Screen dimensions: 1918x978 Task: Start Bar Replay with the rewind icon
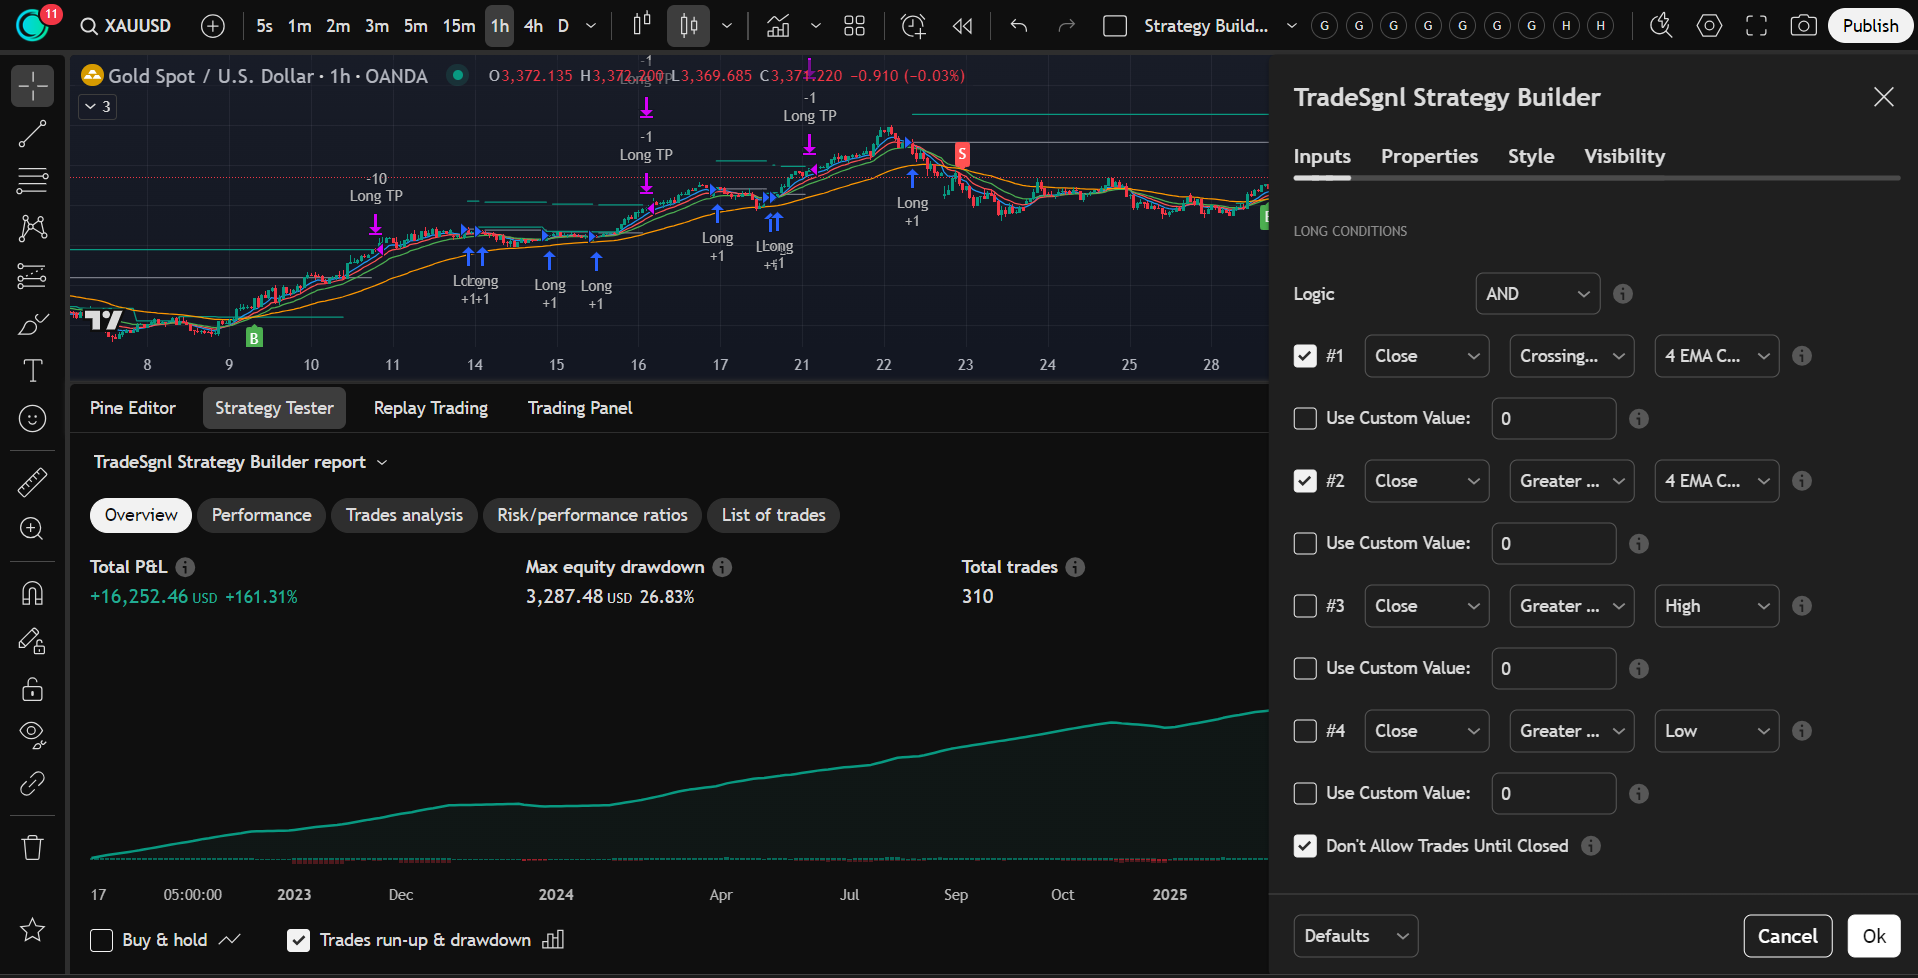[962, 26]
